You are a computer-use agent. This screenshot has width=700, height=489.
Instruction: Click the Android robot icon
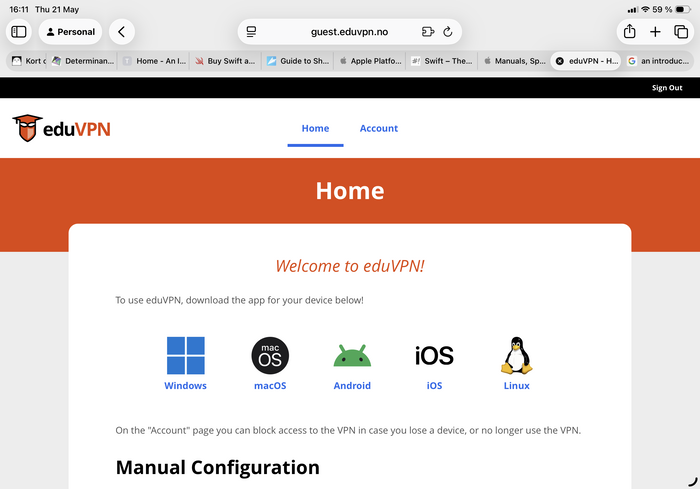(352, 356)
